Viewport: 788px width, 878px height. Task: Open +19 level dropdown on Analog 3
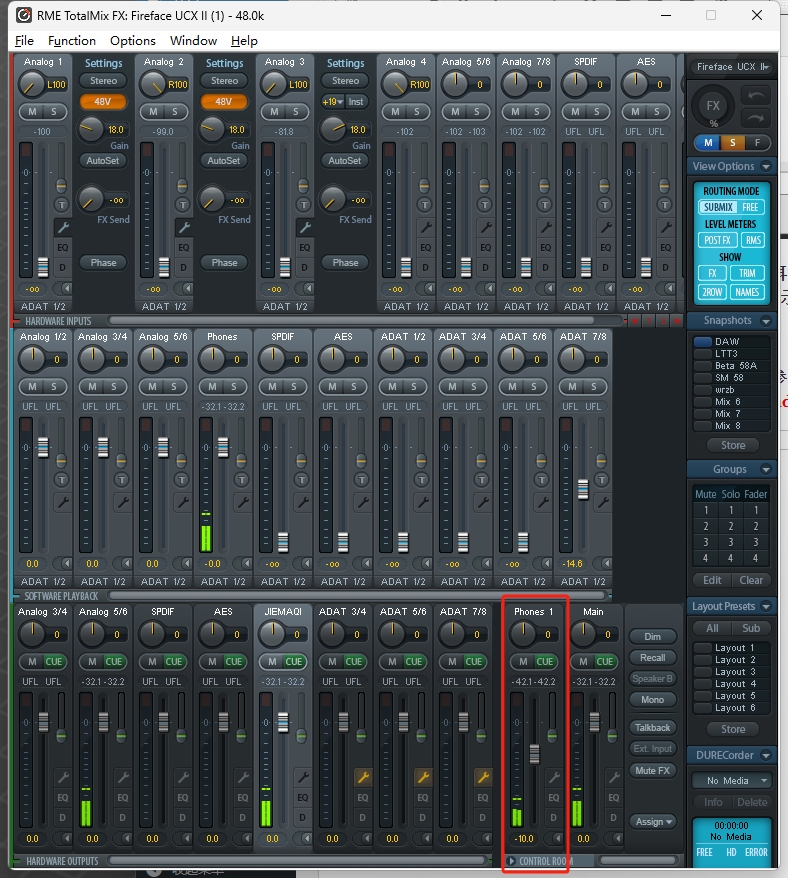pyautogui.click(x=332, y=101)
